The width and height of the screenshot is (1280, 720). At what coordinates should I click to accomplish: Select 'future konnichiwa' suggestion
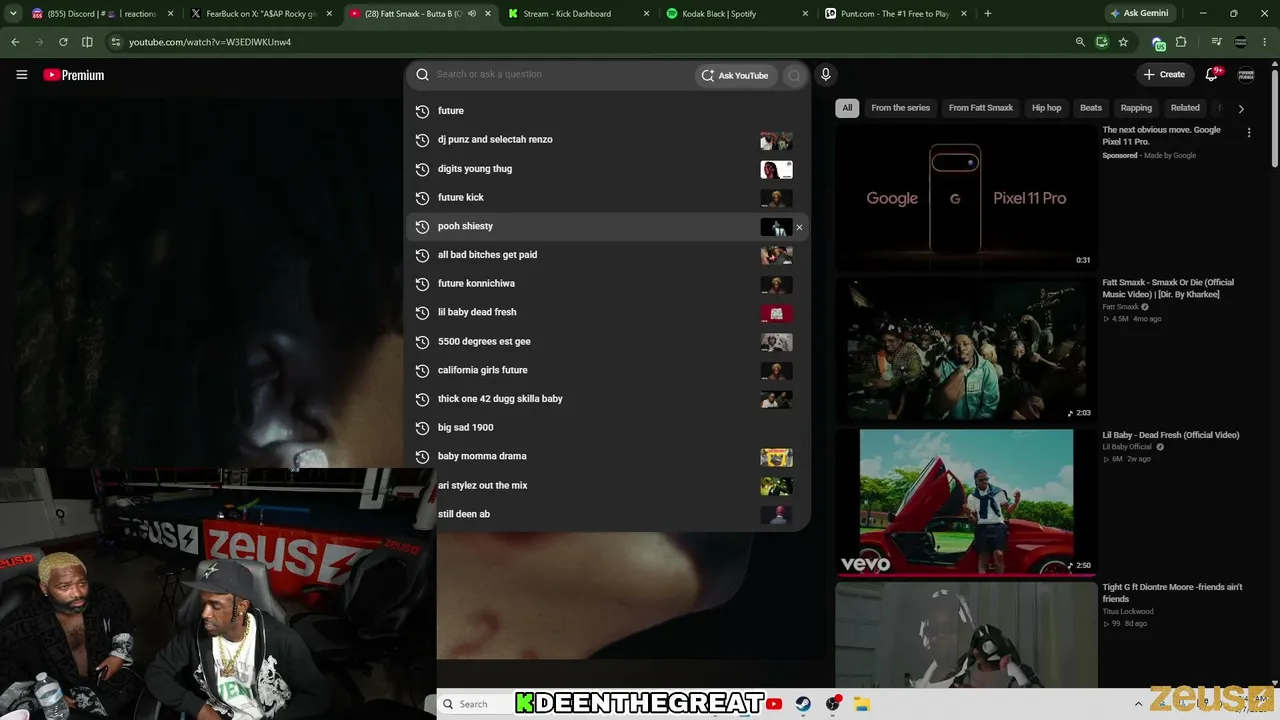[x=607, y=284]
